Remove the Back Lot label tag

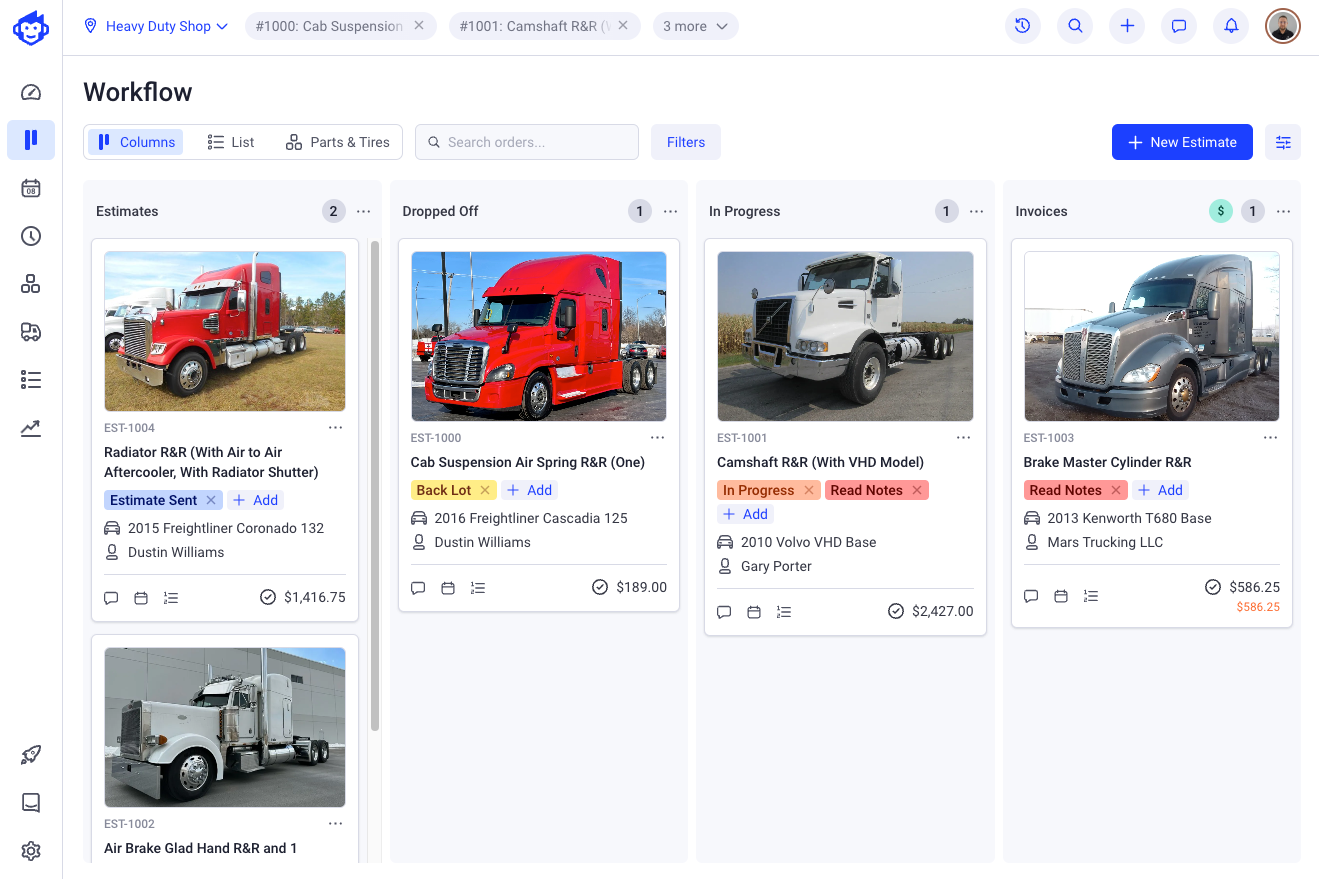point(485,490)
